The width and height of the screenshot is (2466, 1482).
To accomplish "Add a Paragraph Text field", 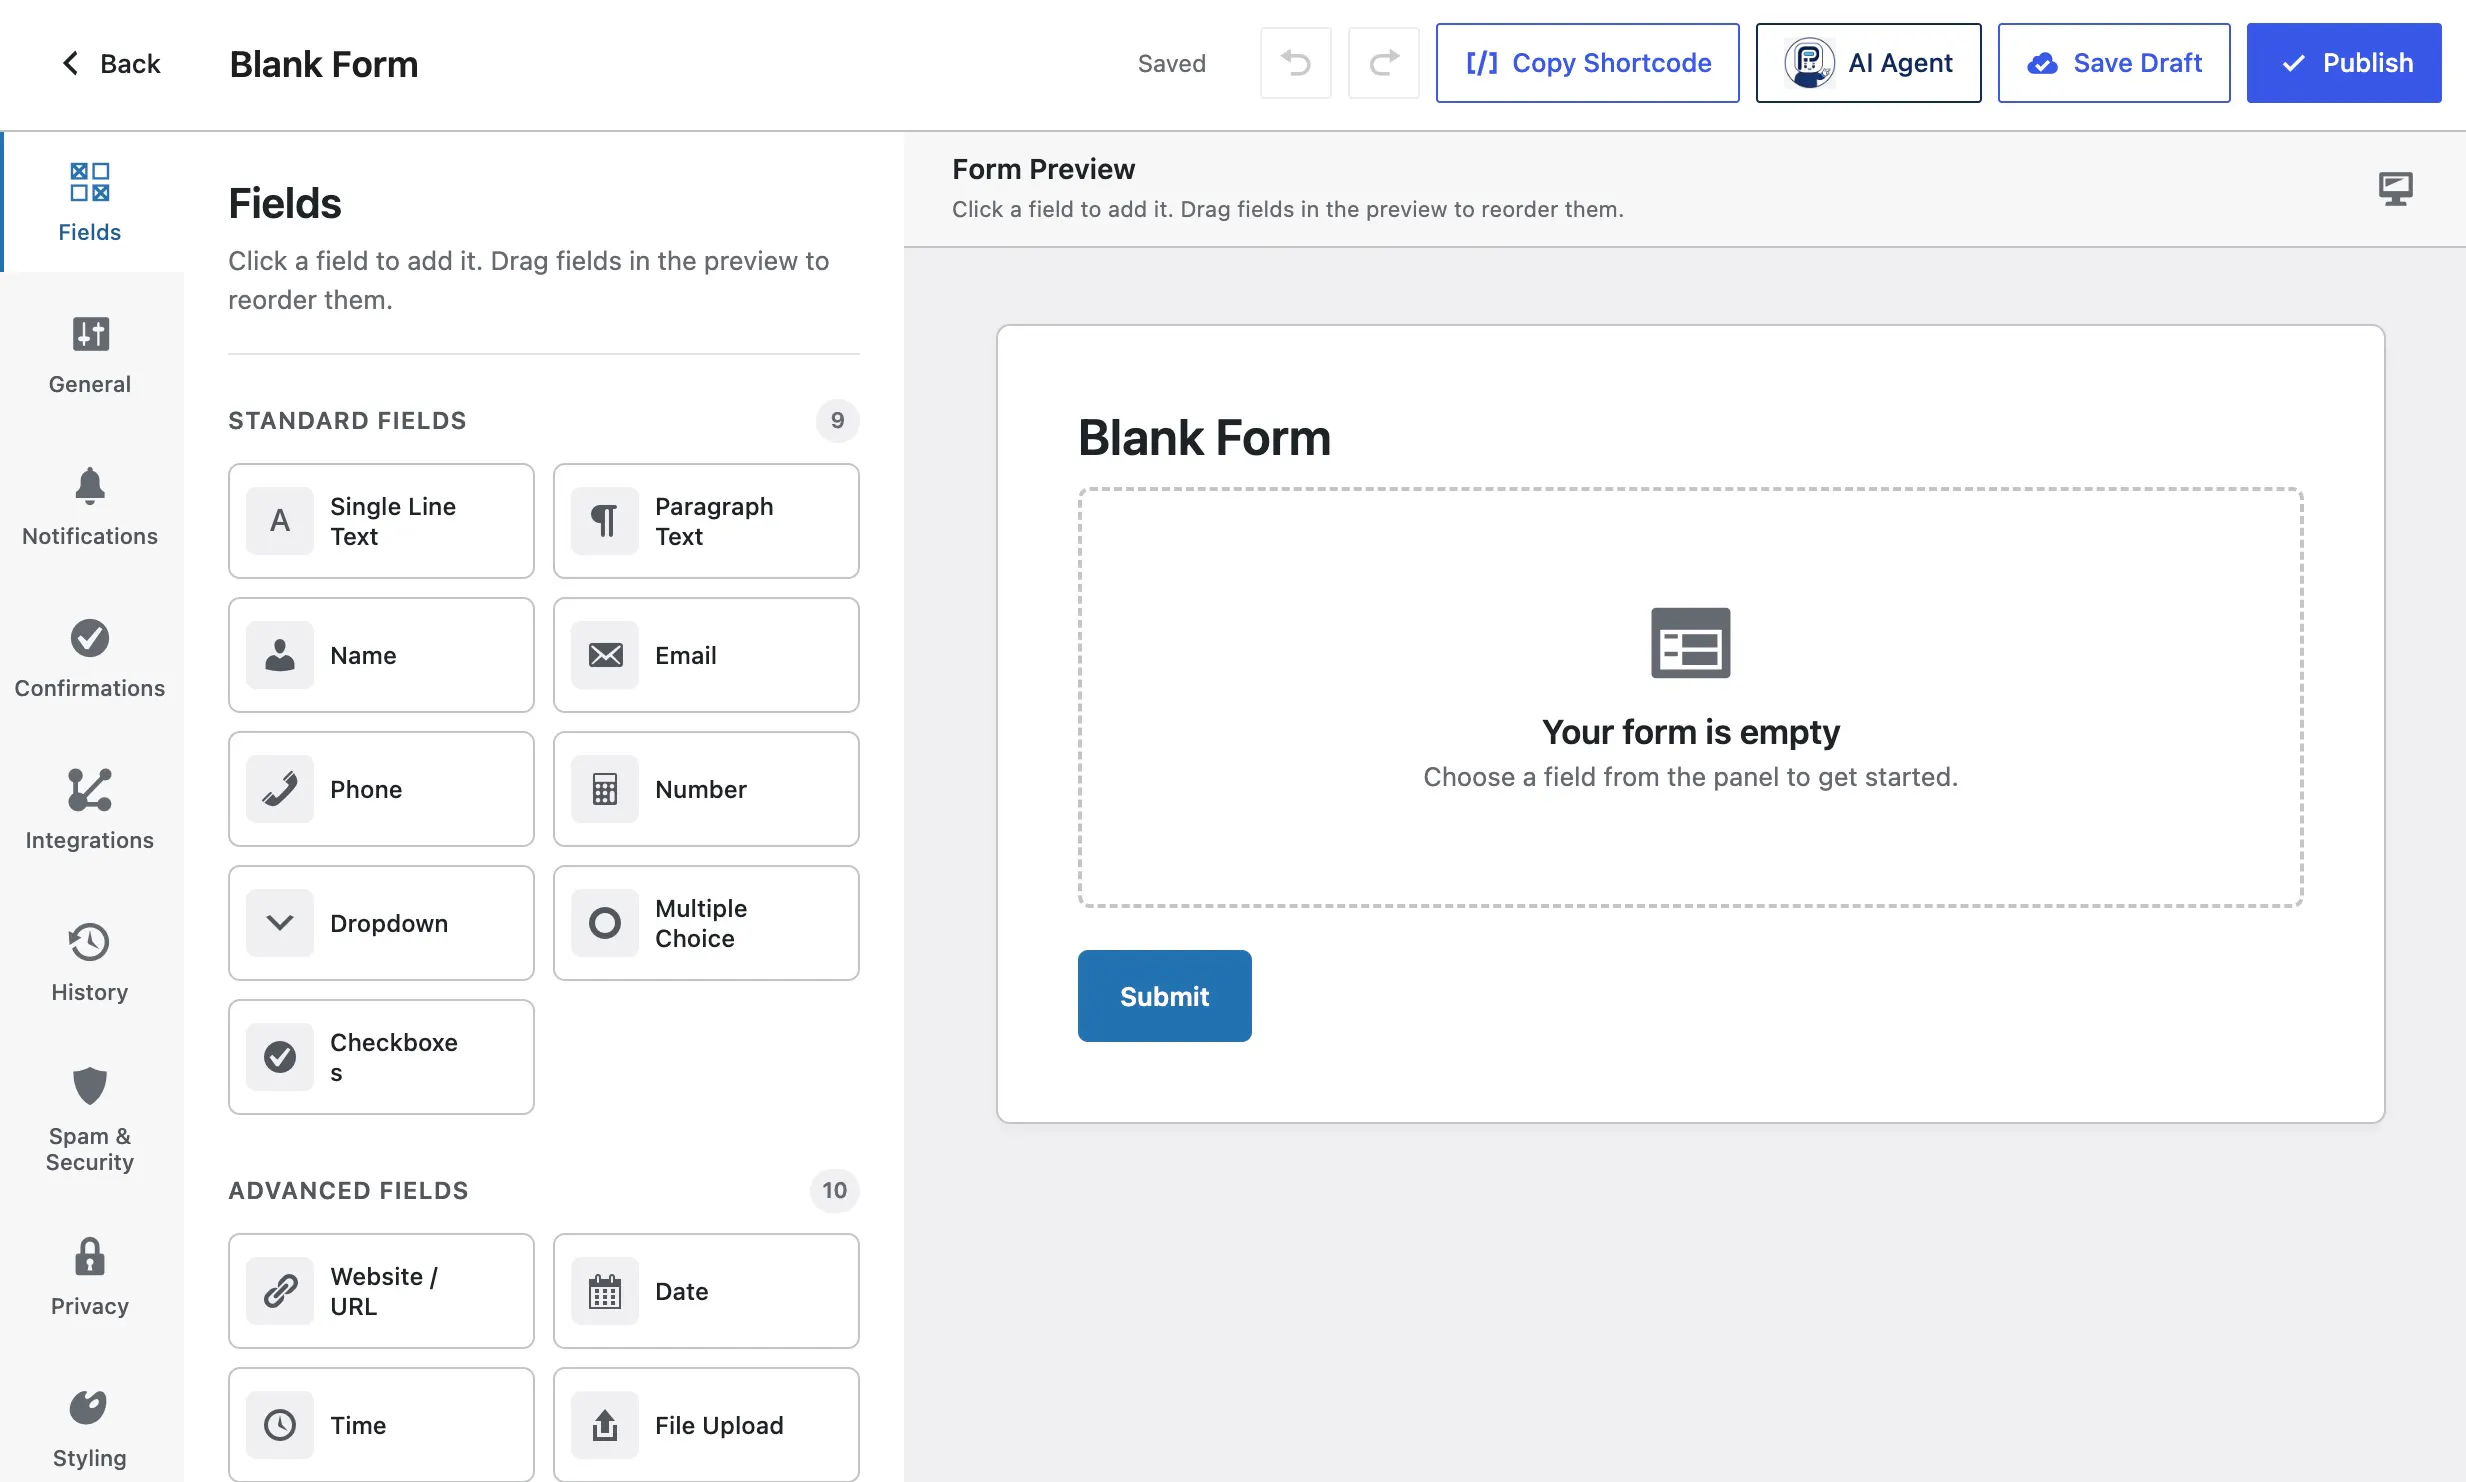I will (x=706, y=521).
